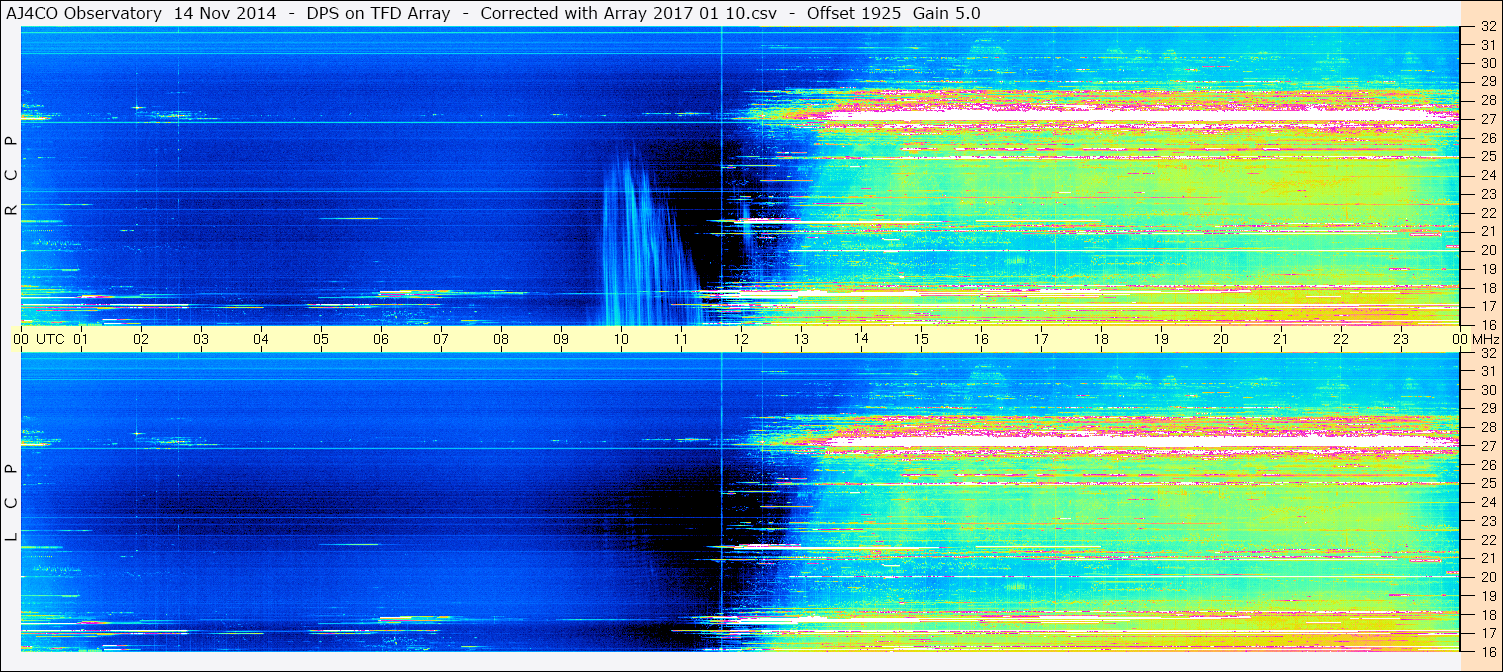Select the 04 hour tick on time axis
Viewport: 1503px width, 672px height.
261,339
